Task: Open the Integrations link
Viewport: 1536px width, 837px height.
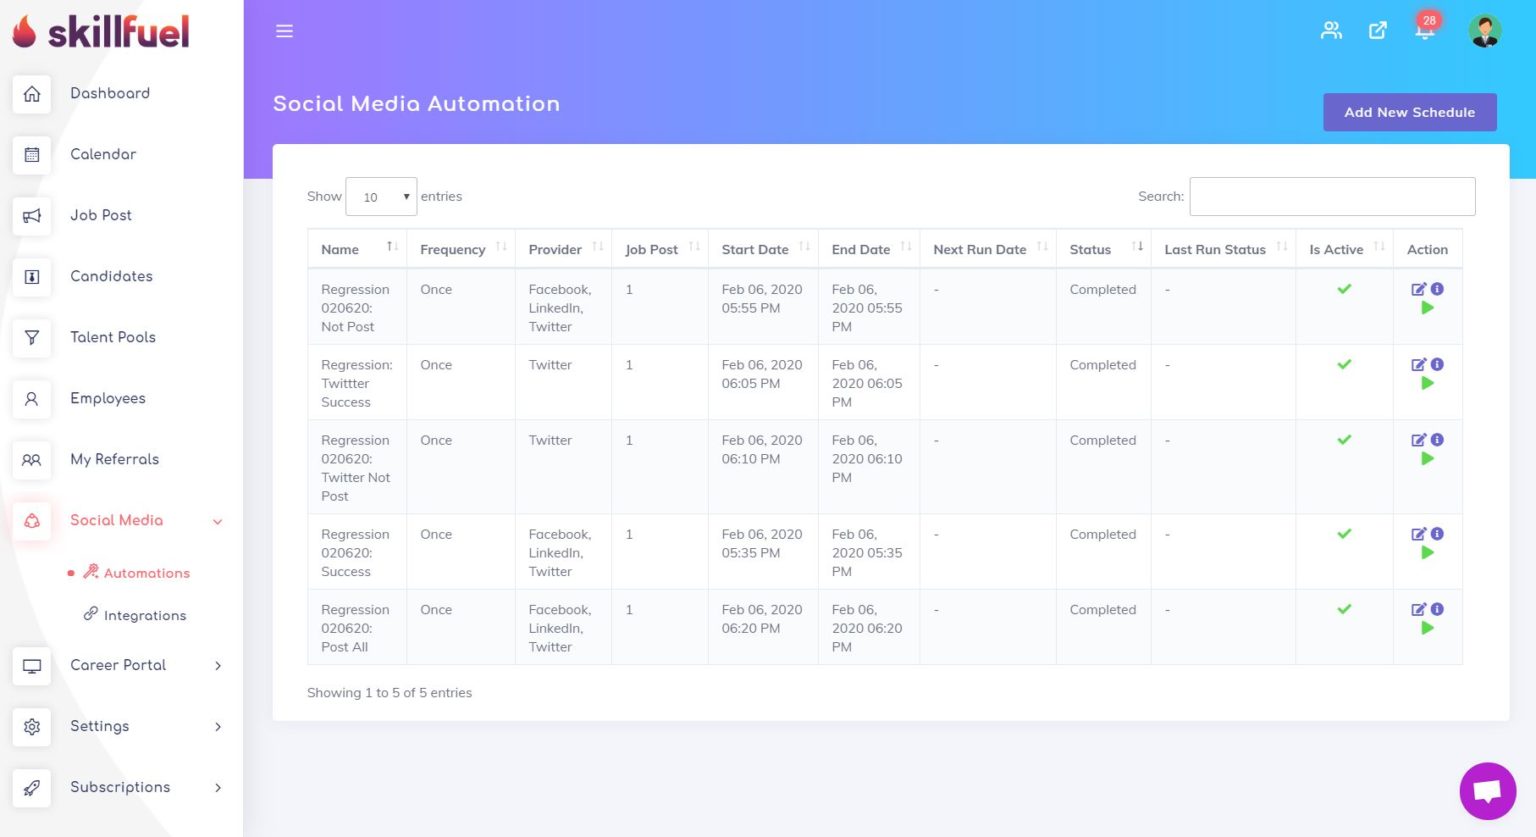Action: click(145, 615)
